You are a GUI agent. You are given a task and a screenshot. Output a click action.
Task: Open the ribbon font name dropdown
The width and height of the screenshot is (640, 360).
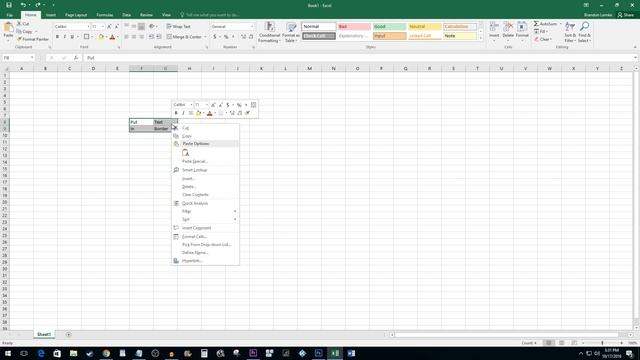[x=88, y=27]
